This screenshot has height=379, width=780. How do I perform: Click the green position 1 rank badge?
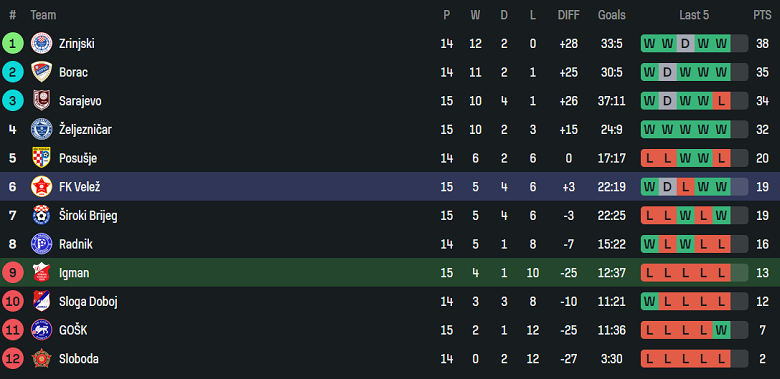click(12, 44)
